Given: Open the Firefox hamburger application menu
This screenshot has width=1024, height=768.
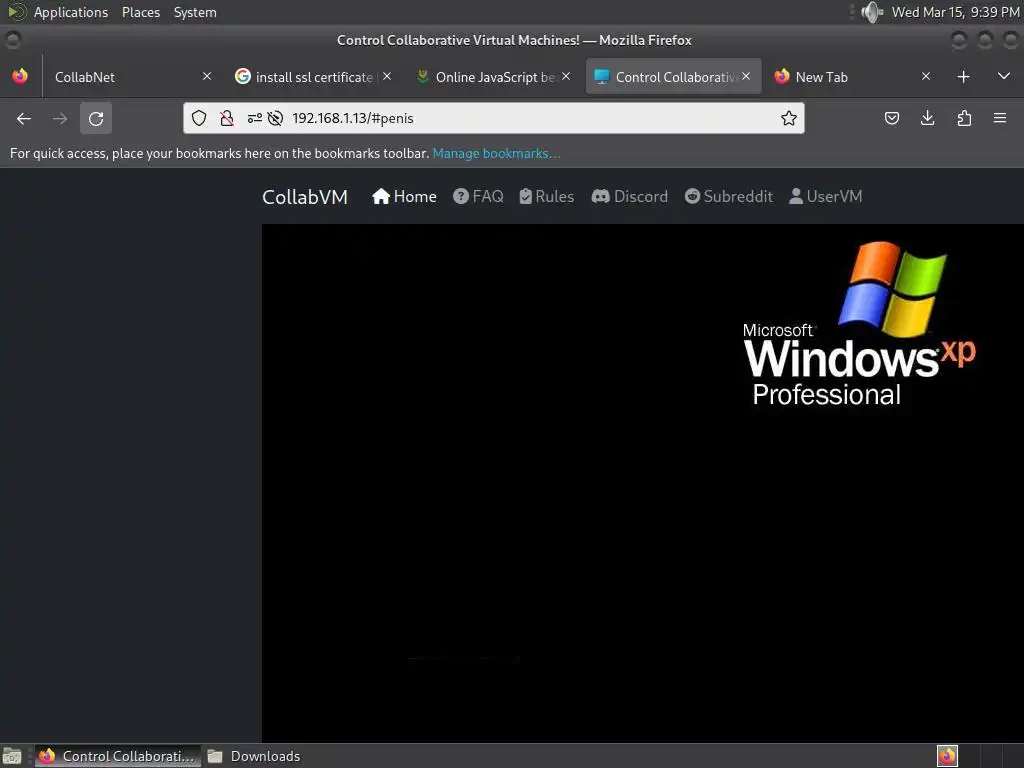Looking at the screenshot, I should coord(1000,118).
